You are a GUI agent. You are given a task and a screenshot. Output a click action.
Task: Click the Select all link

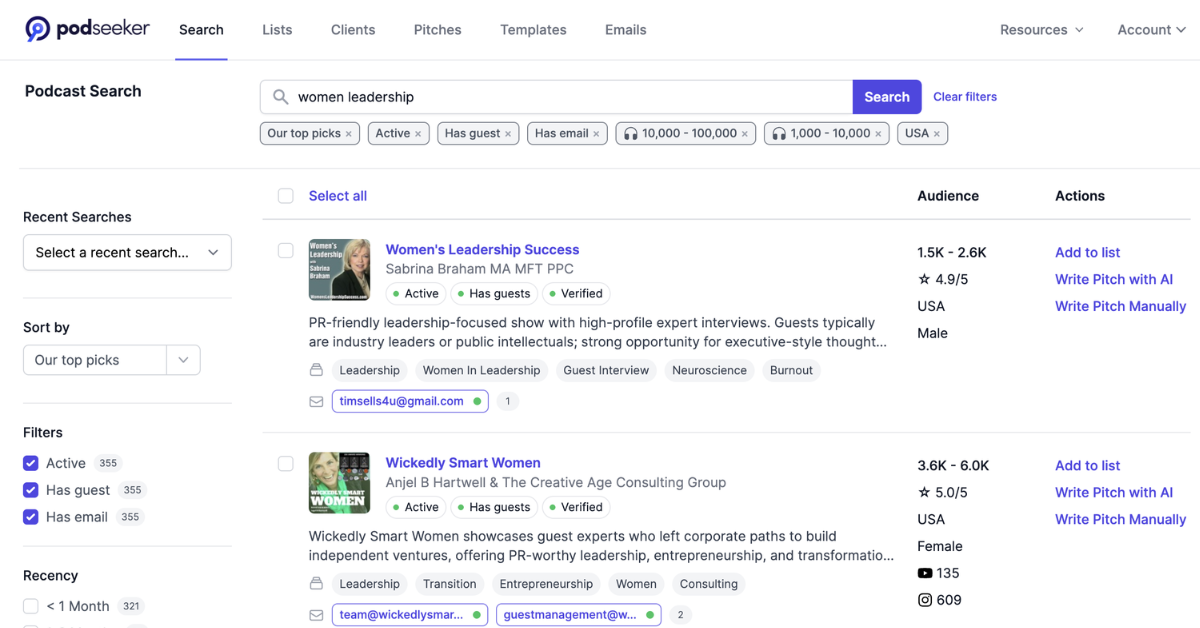pyautogui.click(x=338, y=196)
